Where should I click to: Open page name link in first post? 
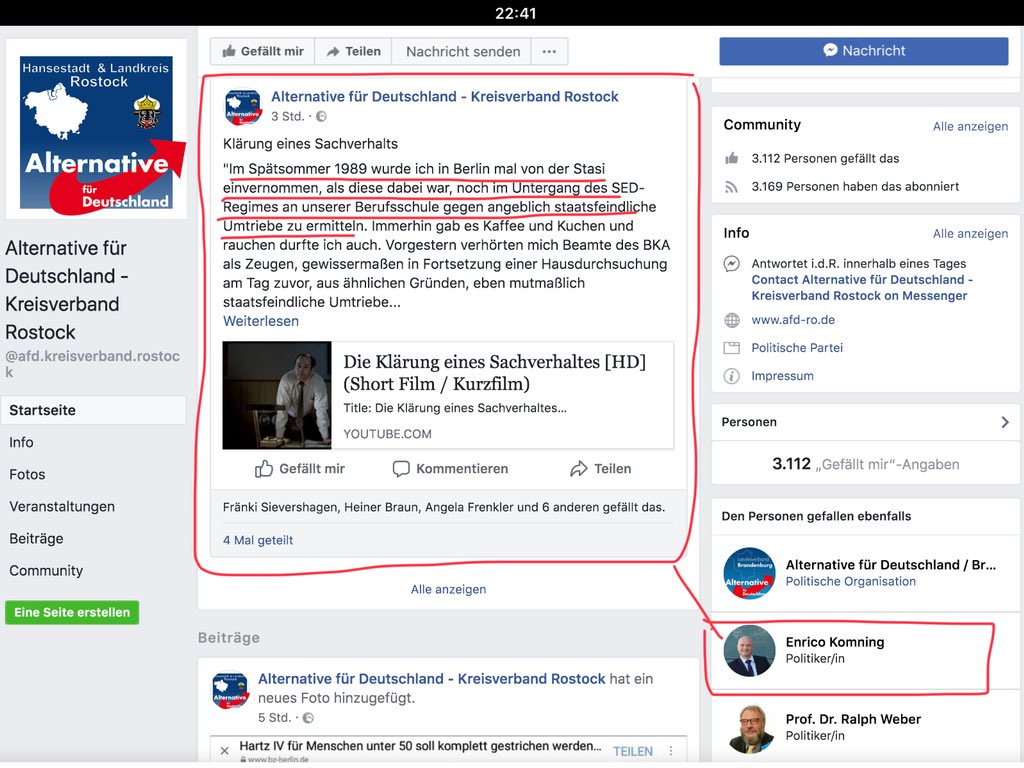tap(445, 97)
